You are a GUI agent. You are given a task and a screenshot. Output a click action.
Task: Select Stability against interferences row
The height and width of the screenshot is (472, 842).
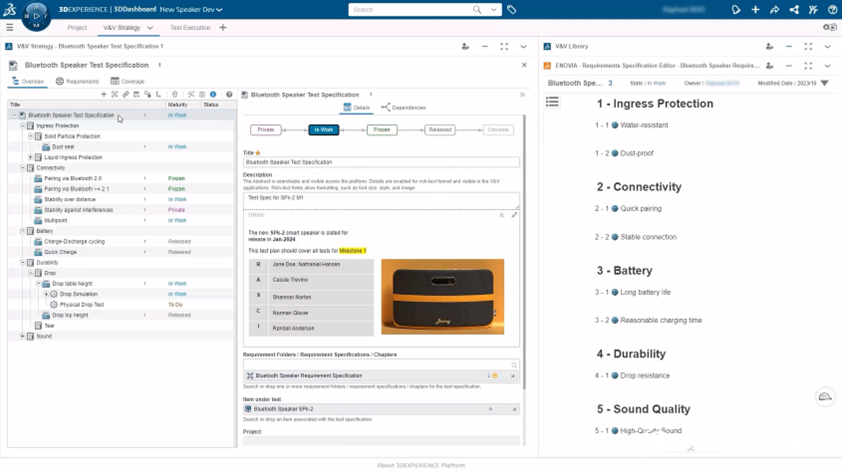click(122, 210)
